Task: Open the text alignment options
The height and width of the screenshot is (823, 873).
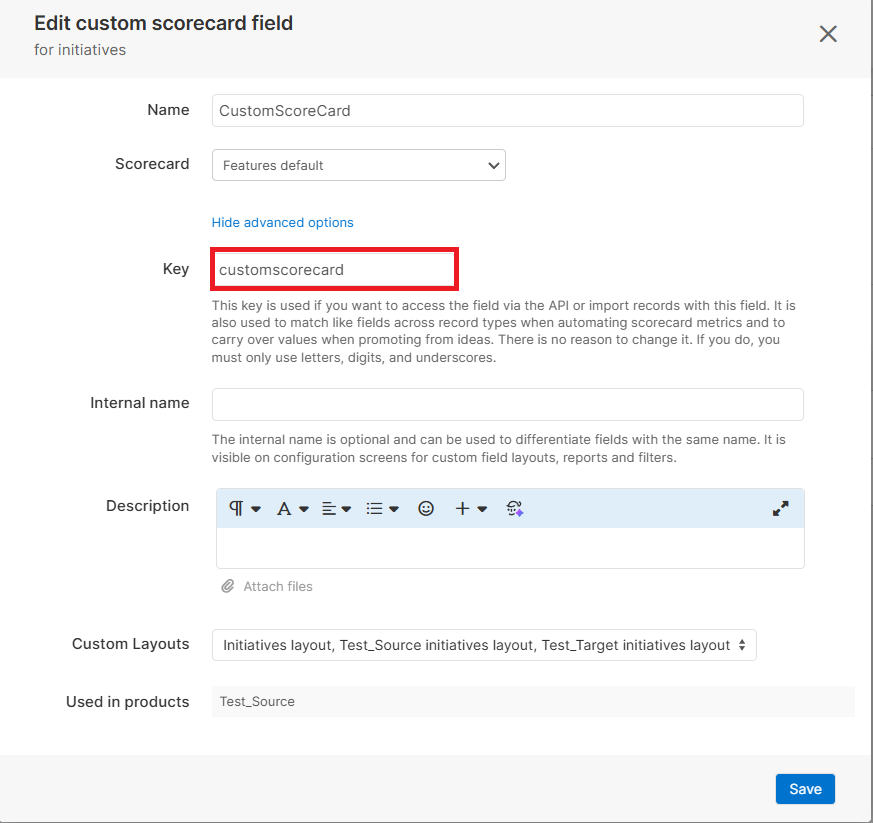Action: [336, 509]
